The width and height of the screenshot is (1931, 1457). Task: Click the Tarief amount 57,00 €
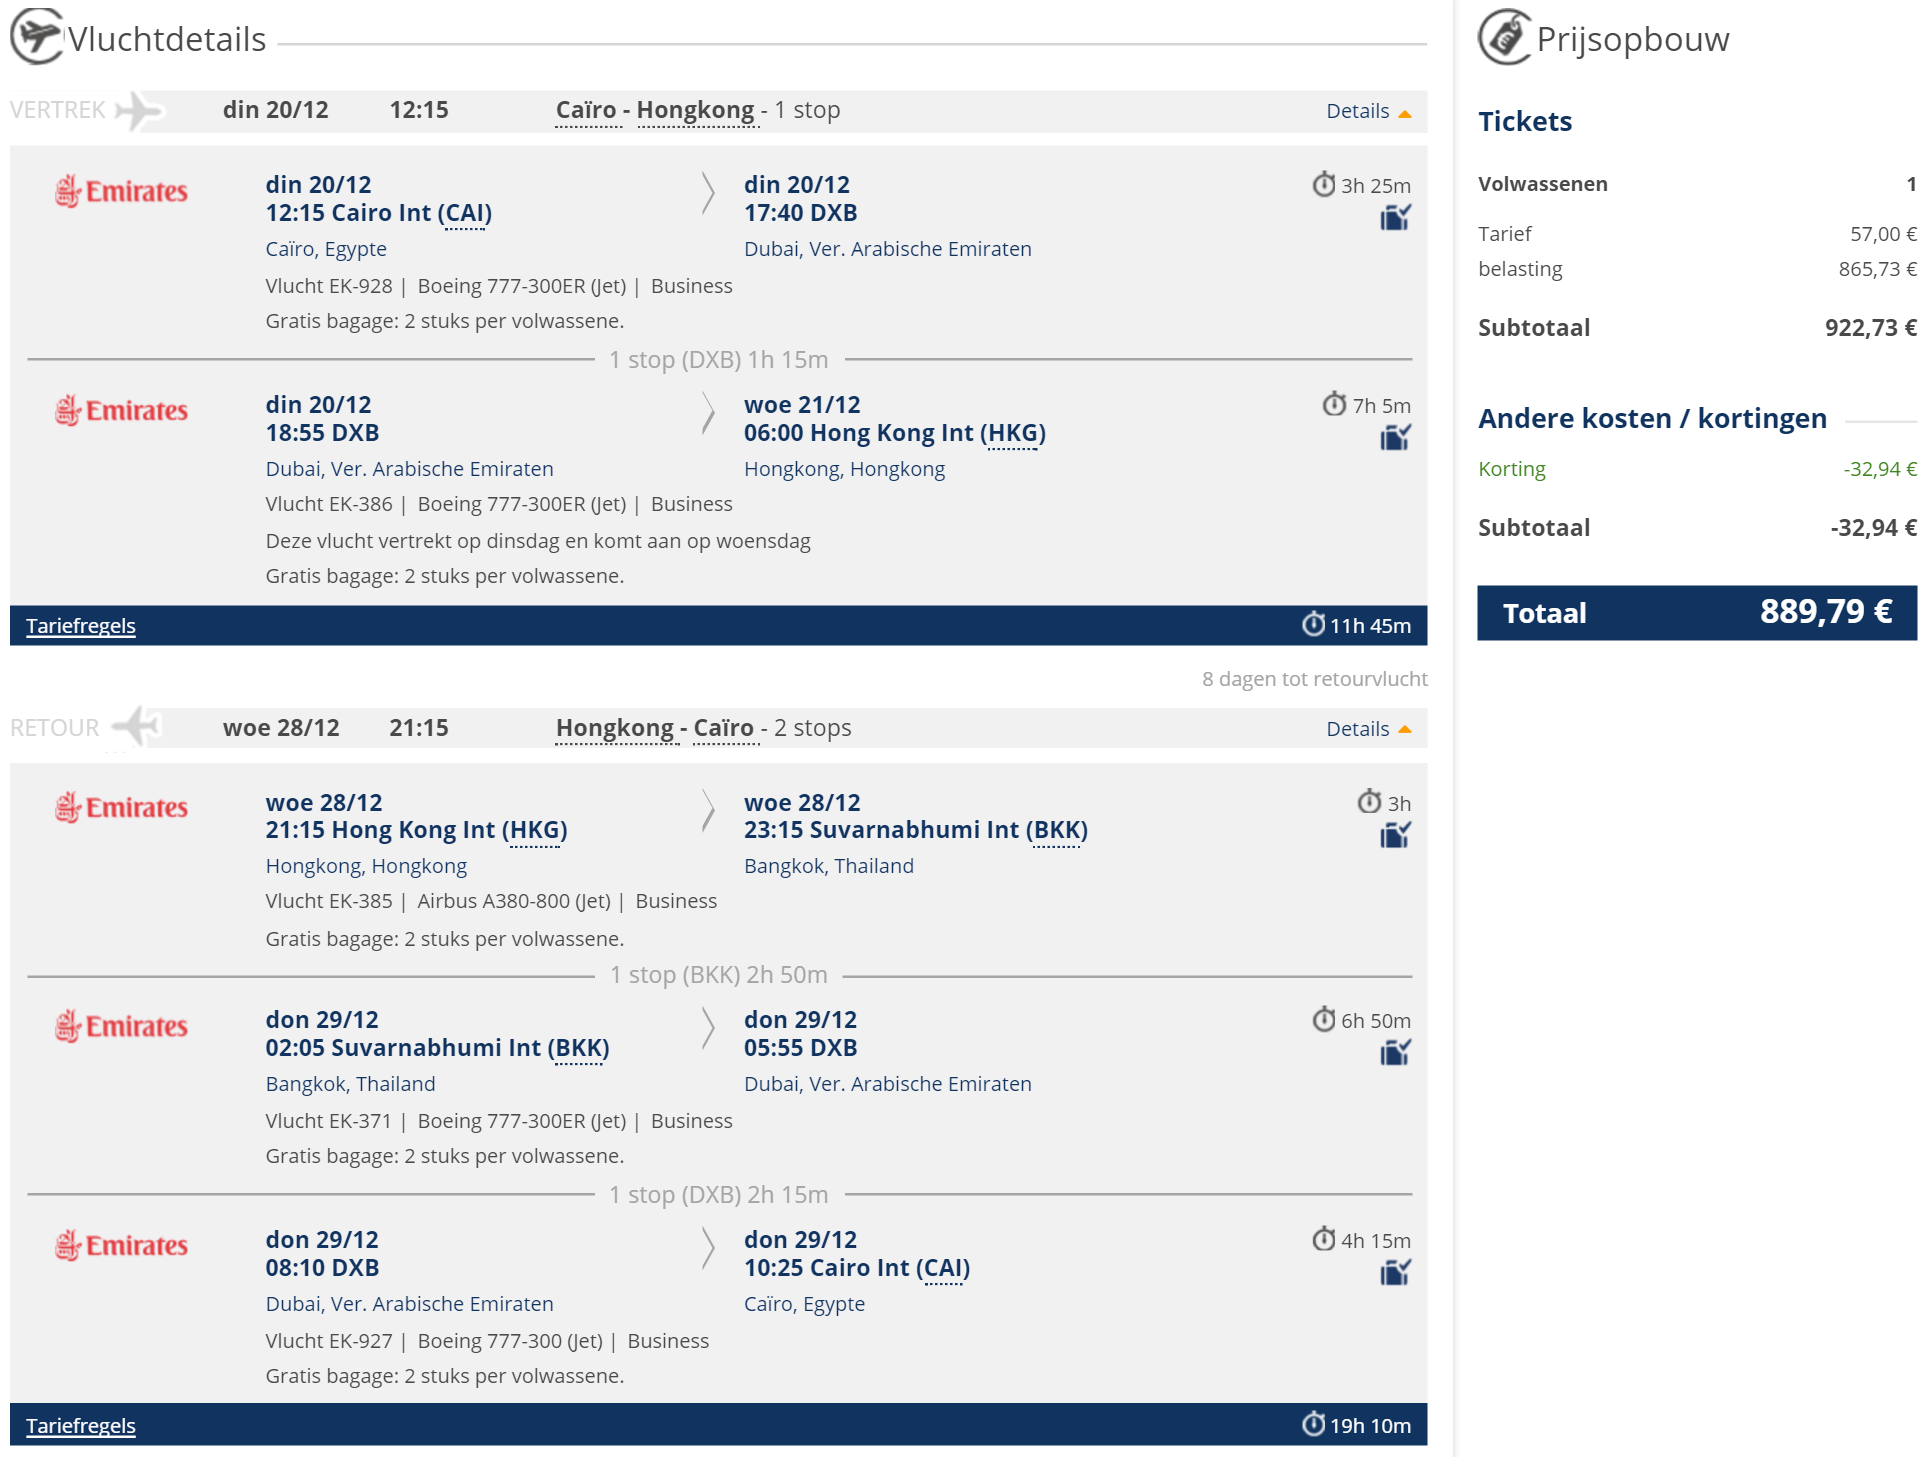tap(1883, 234)
